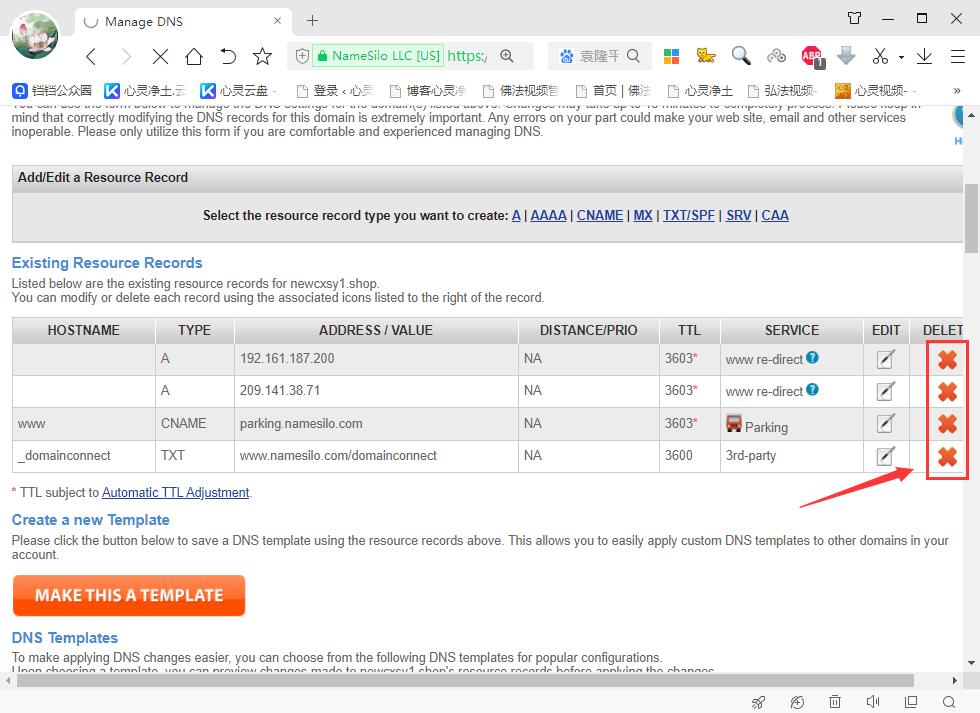Screen dimensions: 980x713
Task: Open the downloads manager icon
Action: pyautogui.click(x=924, y=57)
